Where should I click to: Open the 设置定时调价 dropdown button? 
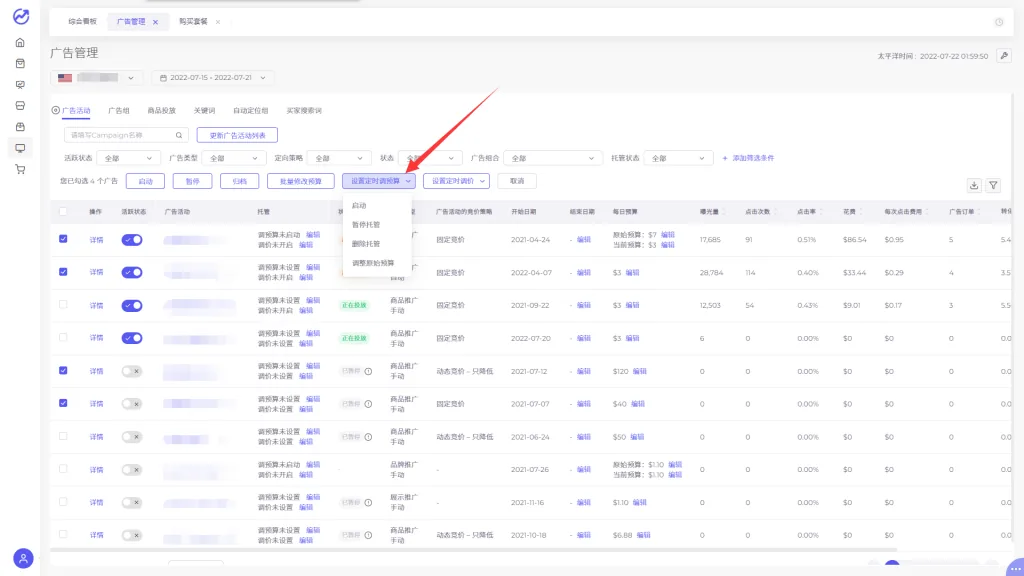456,181
